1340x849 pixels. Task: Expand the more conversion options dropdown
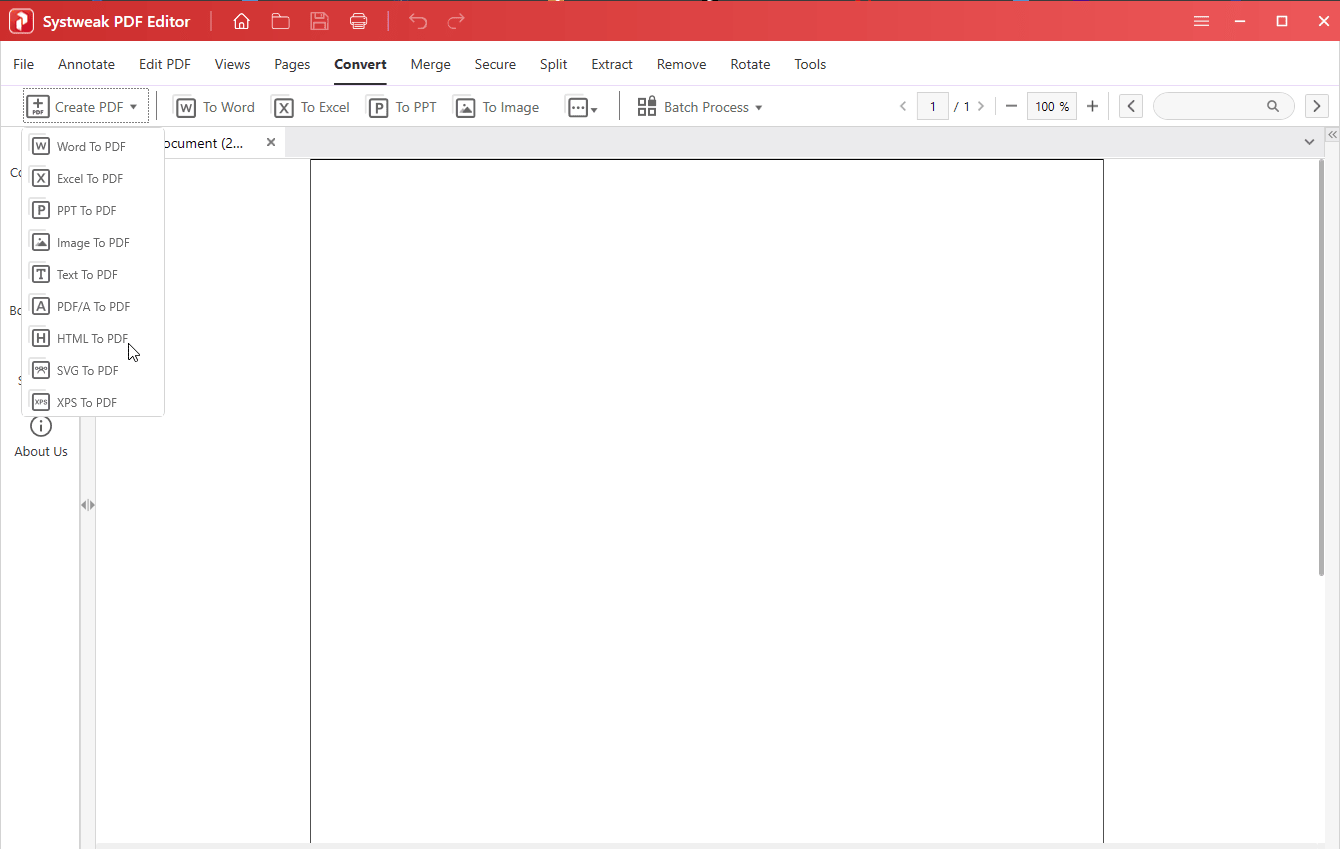click(x=582, y=107)
